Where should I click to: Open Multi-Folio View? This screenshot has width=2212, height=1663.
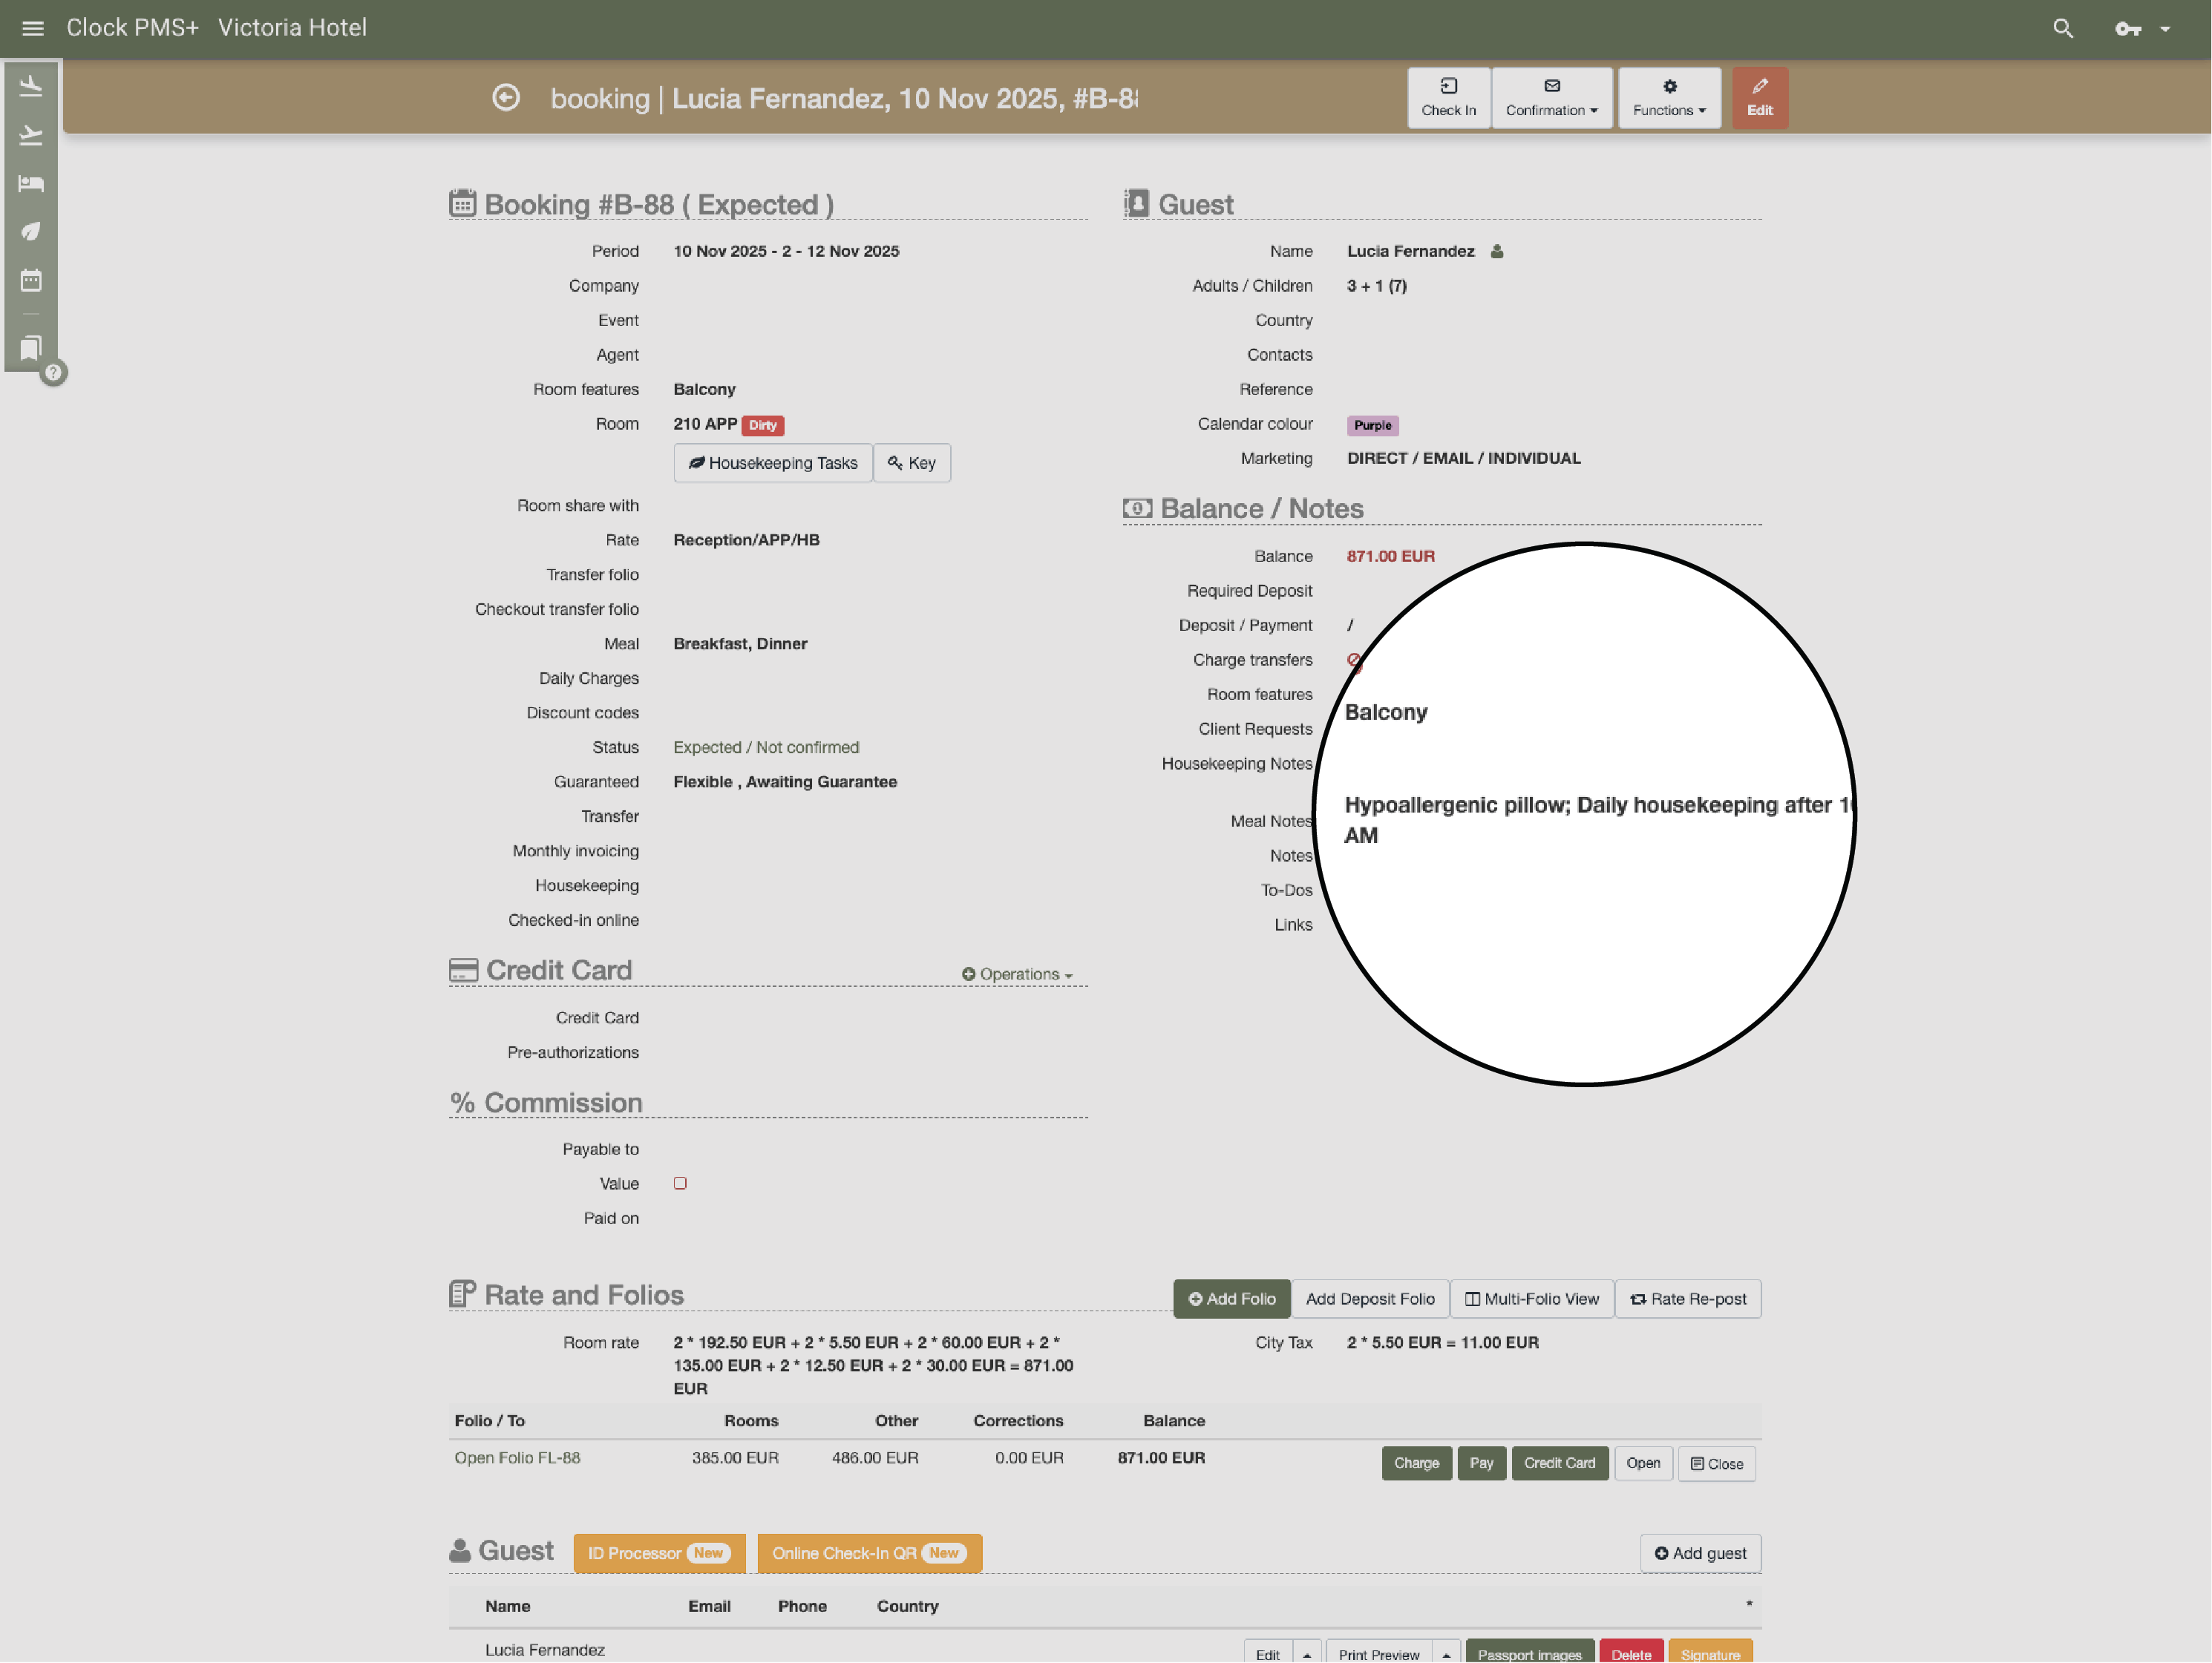pos(1531,1299)
